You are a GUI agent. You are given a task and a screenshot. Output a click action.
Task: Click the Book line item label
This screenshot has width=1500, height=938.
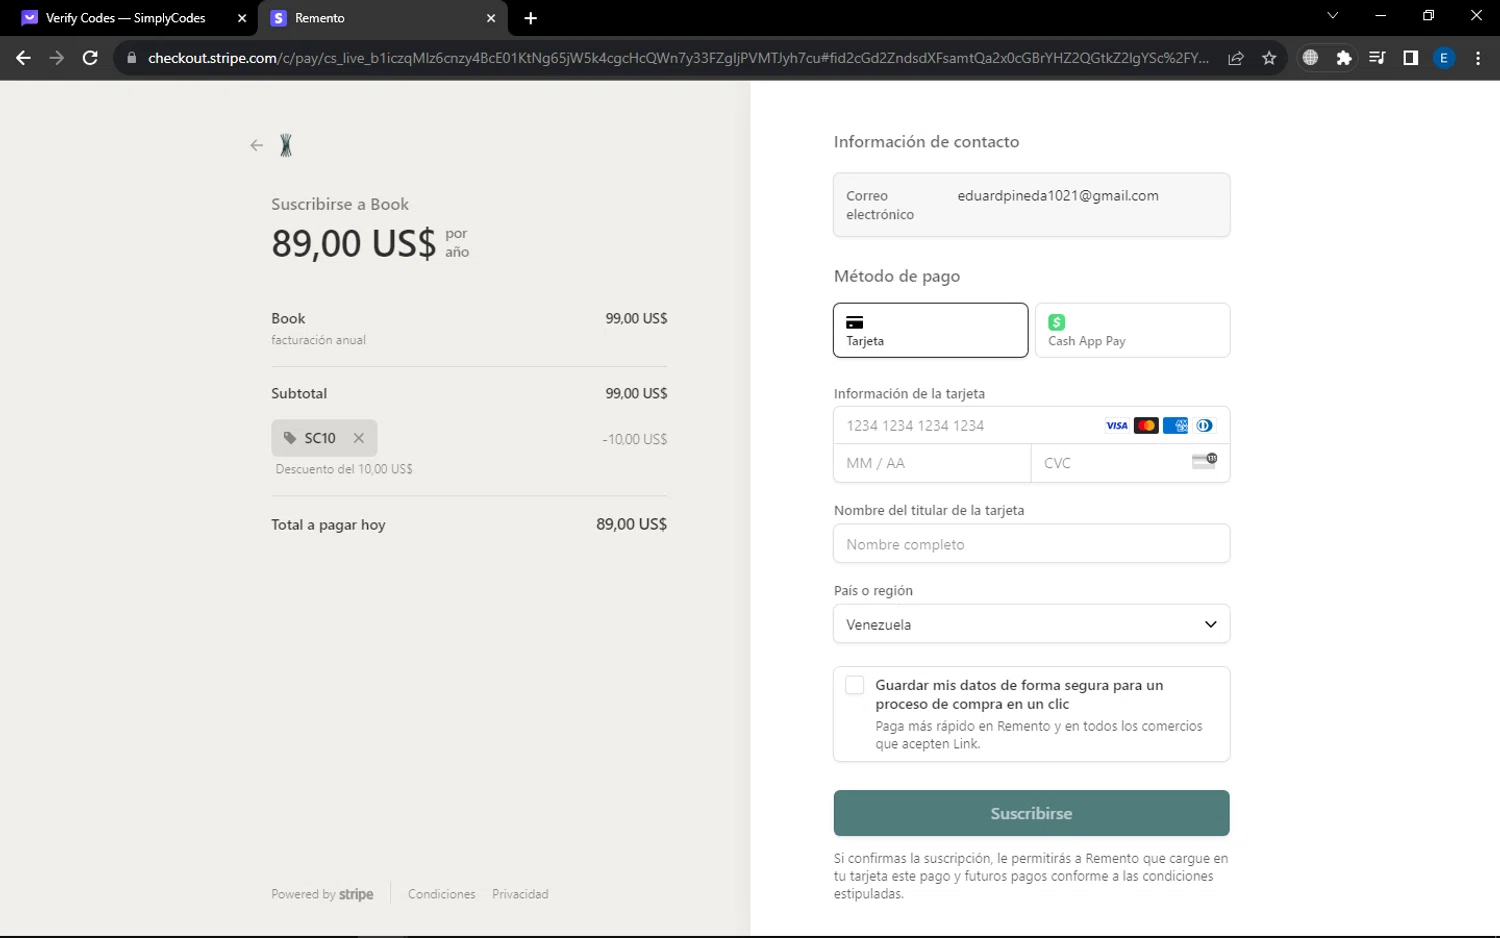point(288,318)
